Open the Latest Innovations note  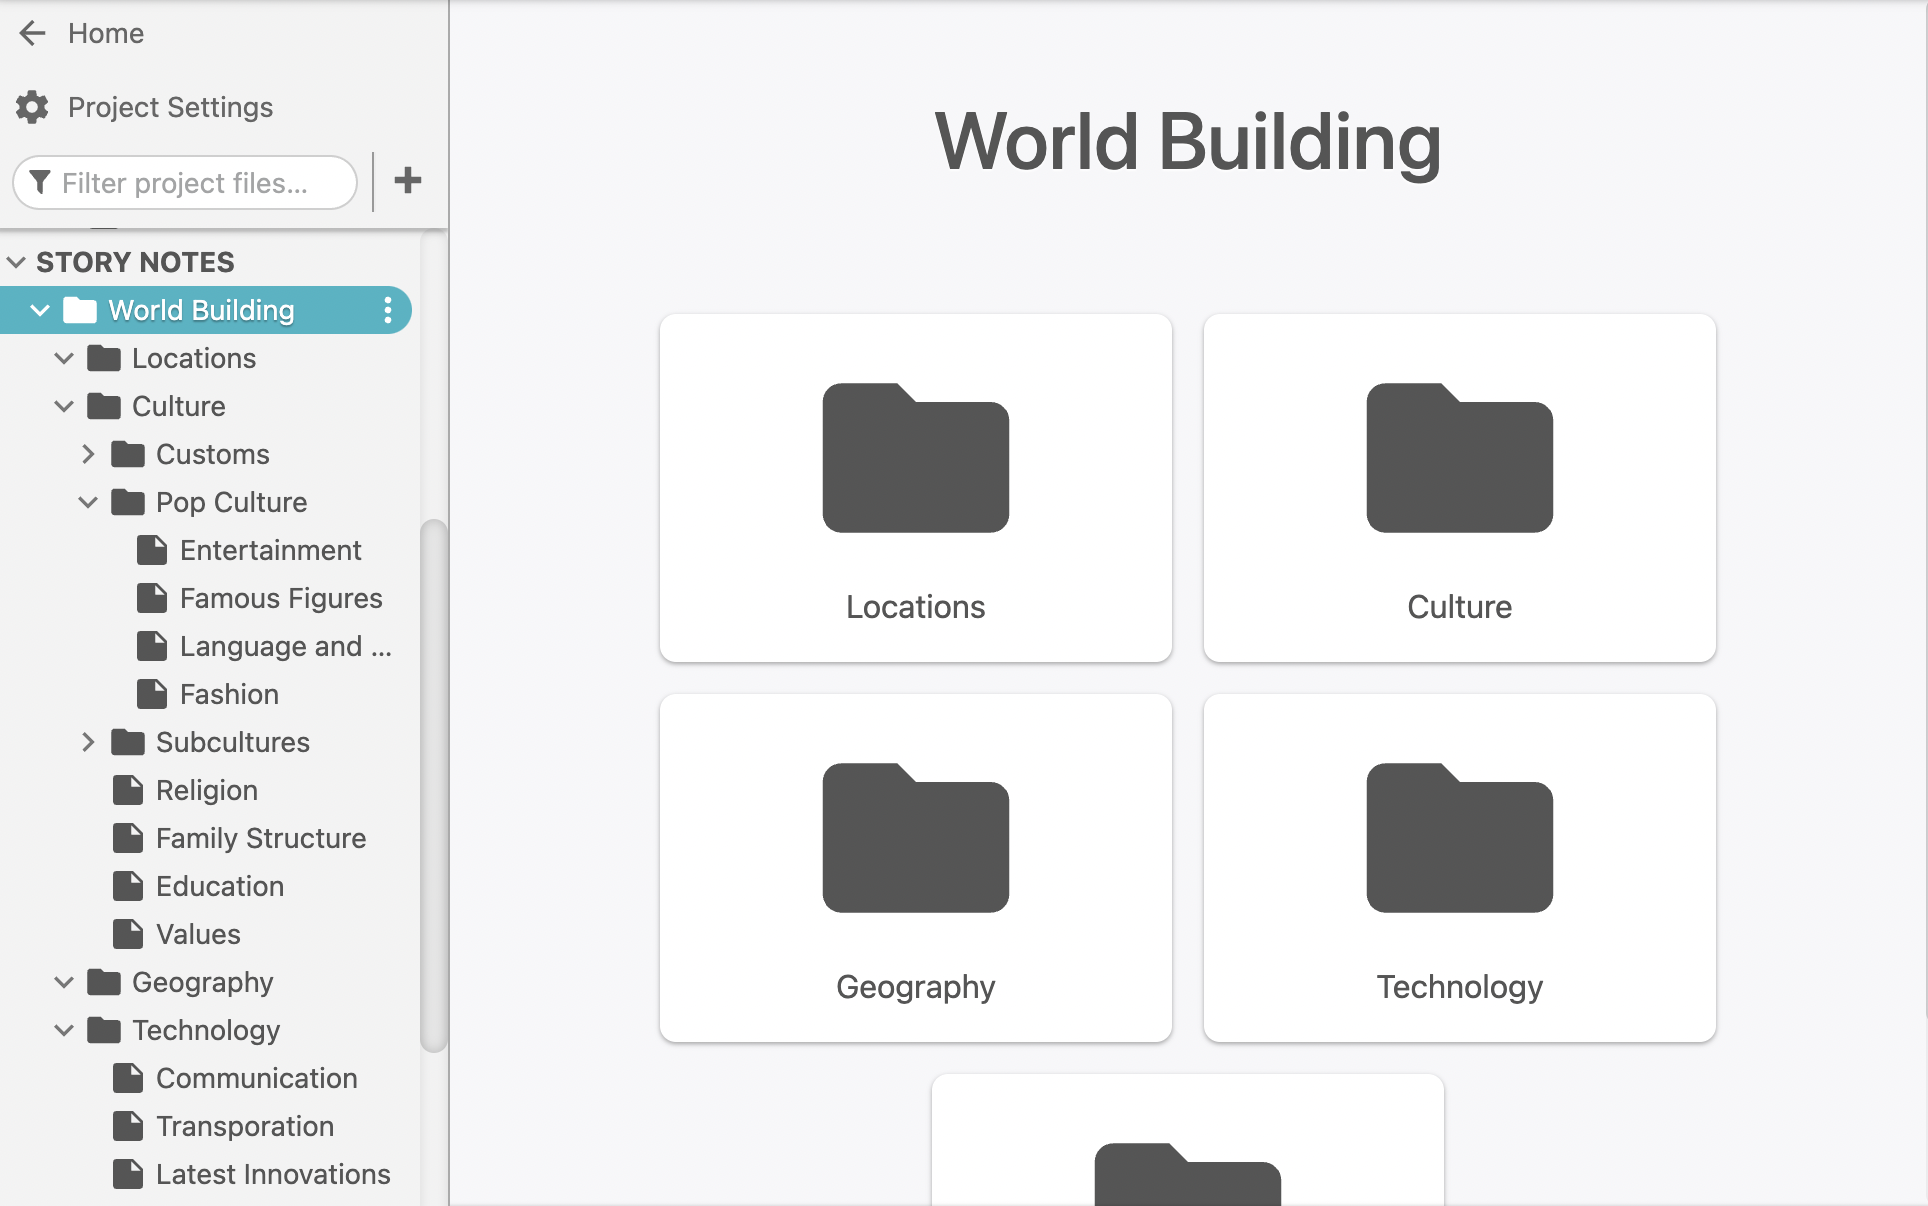(272, 1174)
